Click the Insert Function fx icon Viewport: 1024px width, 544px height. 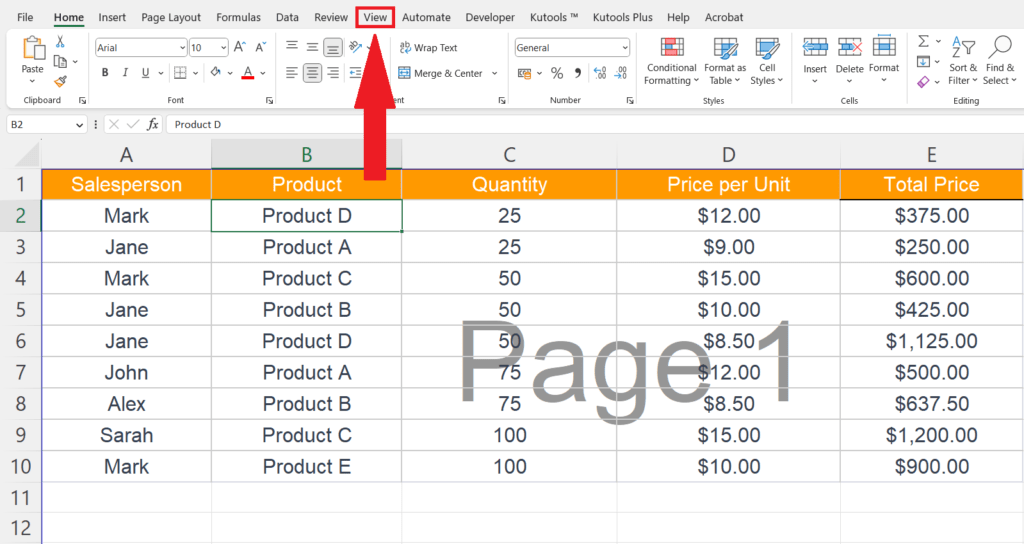coord(152,124)
